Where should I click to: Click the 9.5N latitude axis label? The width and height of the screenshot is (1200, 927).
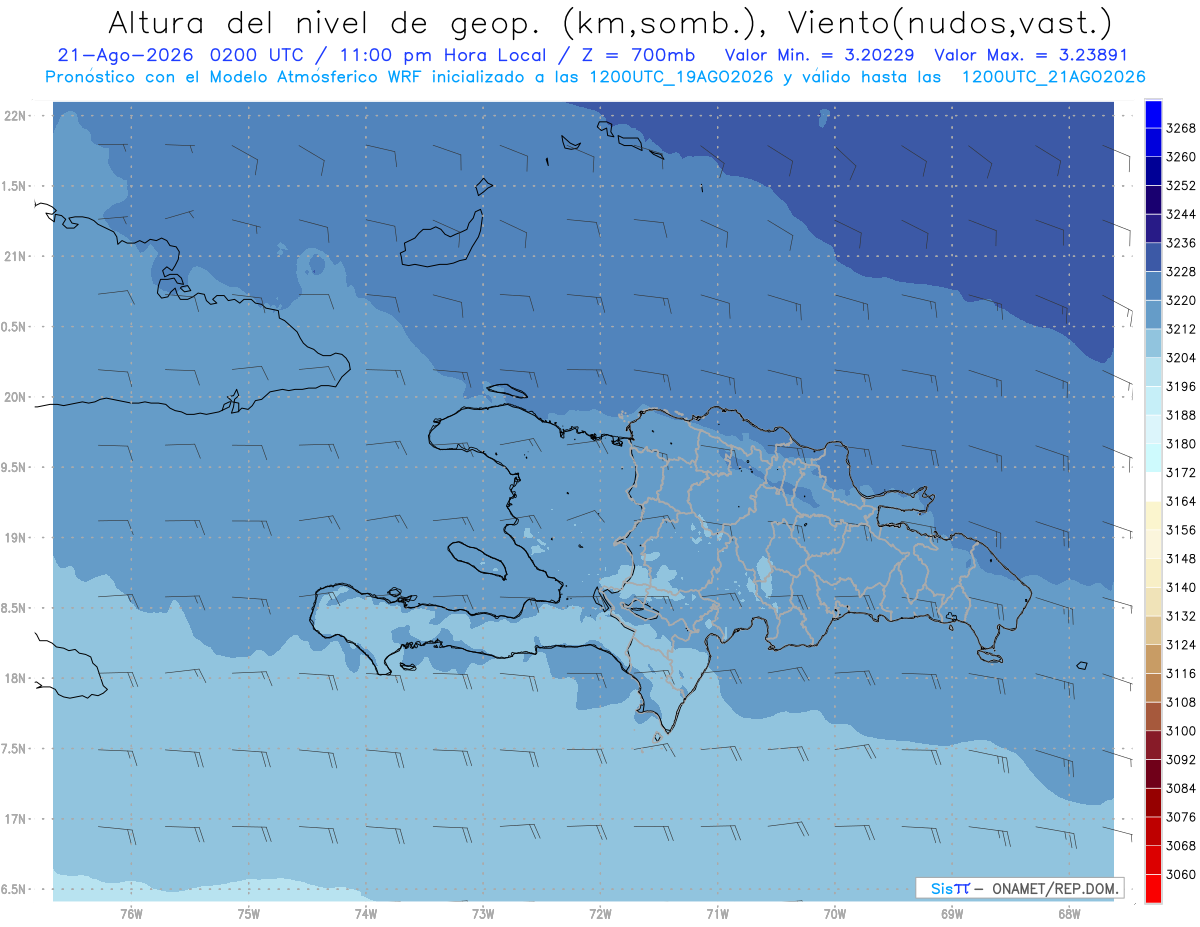point(15,467)
